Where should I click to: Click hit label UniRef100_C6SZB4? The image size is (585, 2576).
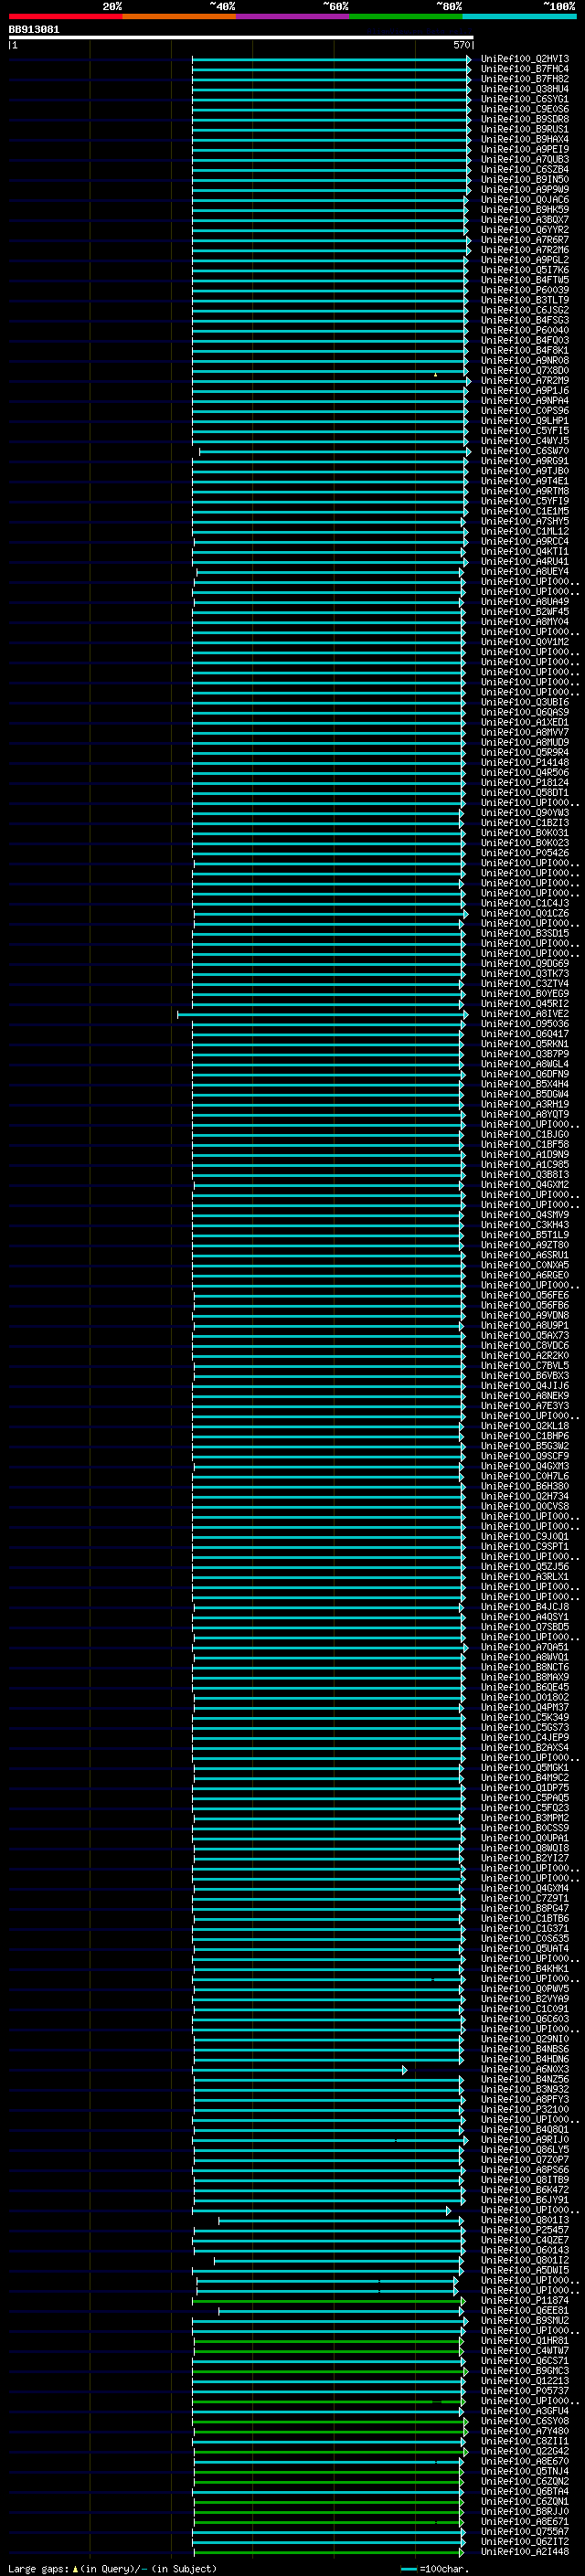[525, 170]
